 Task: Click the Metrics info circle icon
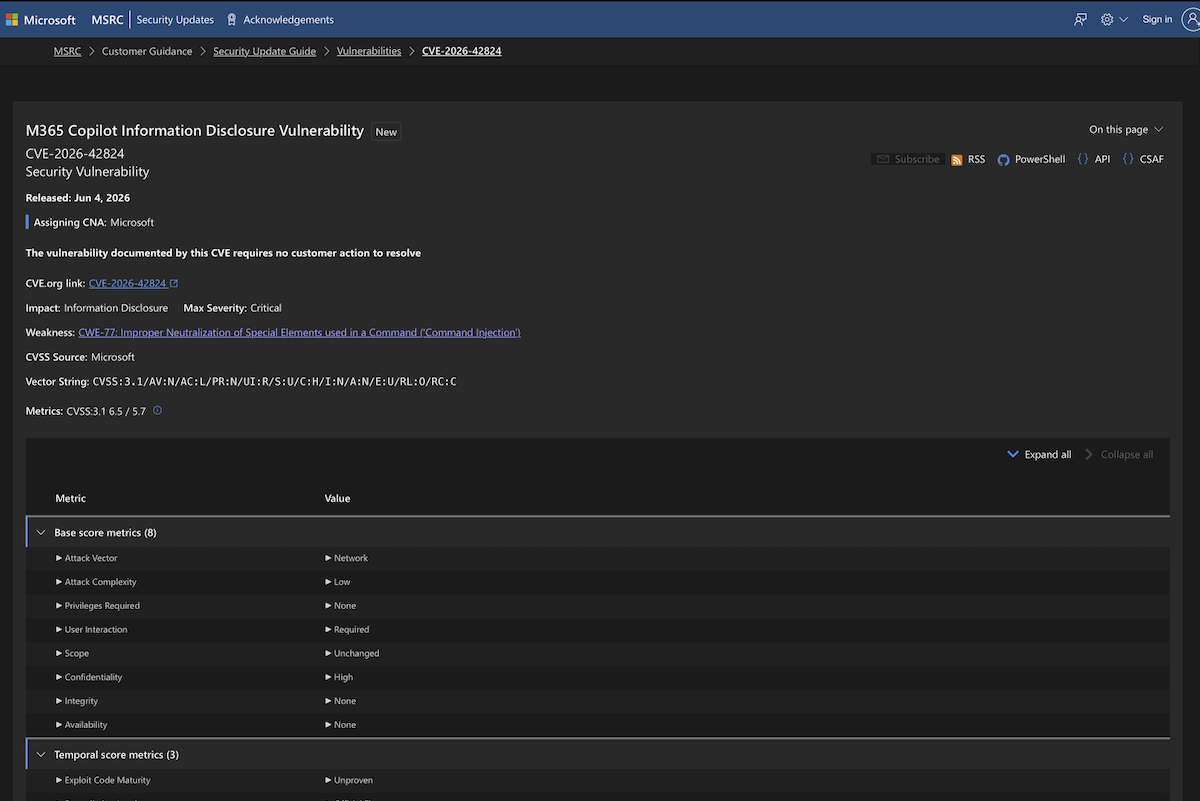click(x=157, y=410)
